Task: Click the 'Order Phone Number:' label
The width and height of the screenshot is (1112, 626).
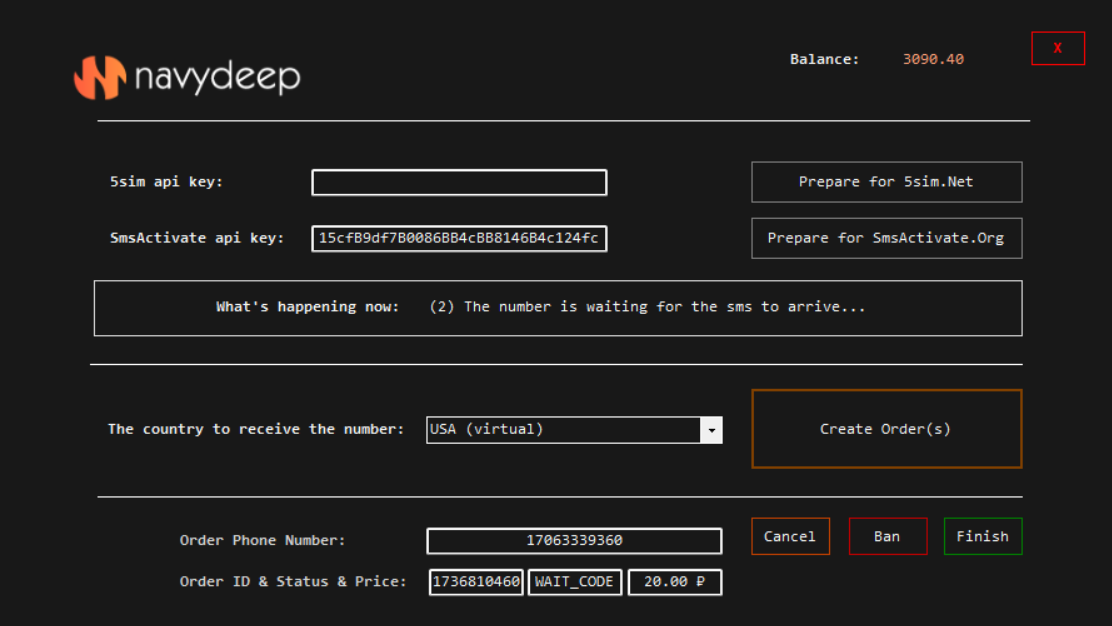Action: 262,541
